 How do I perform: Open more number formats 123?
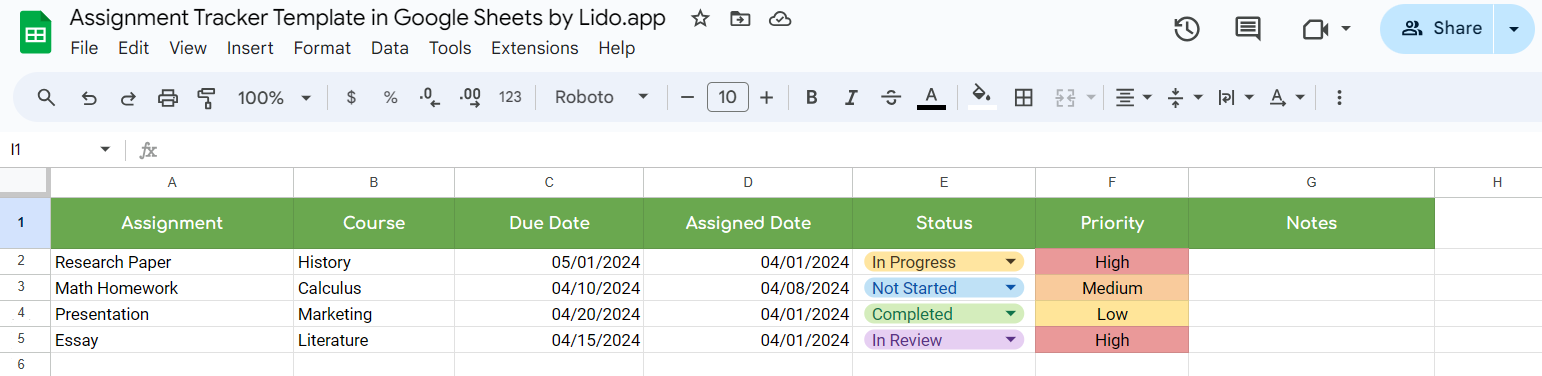tap(510, 97)
